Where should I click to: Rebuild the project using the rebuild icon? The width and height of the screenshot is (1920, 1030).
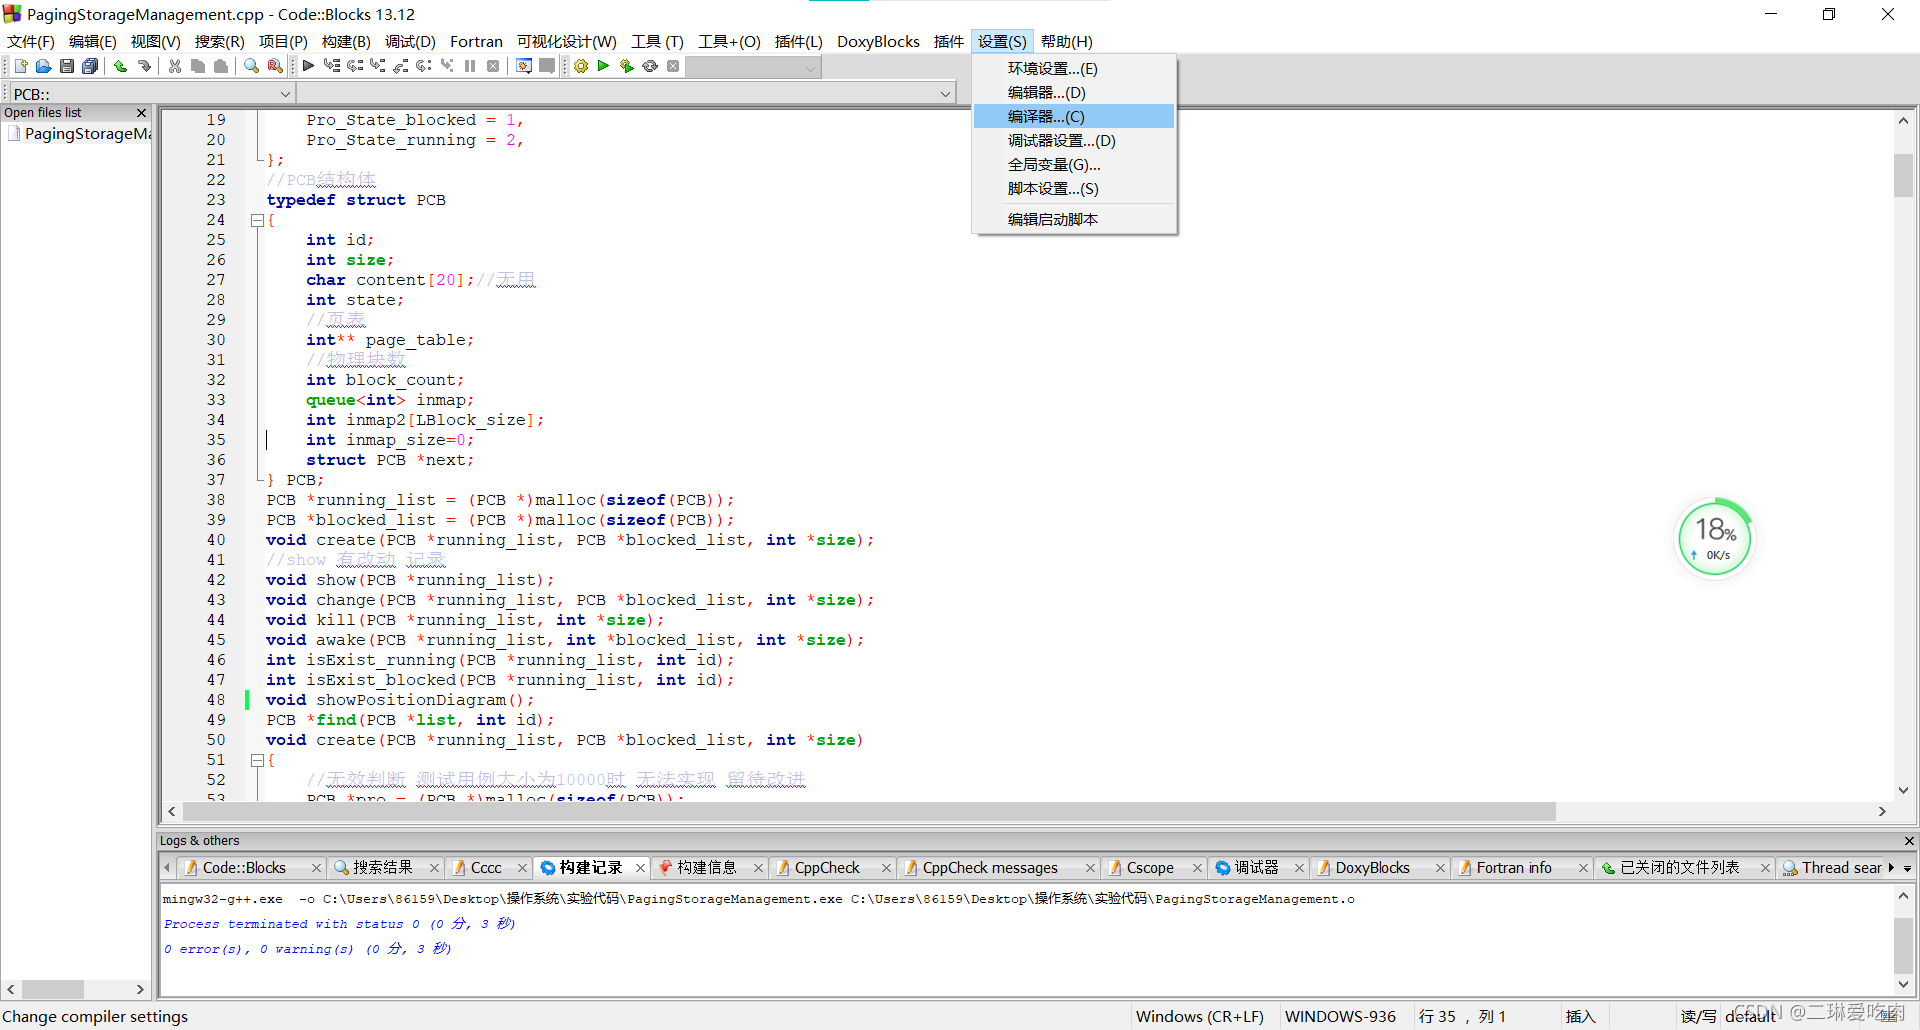[x=650, y=66]
